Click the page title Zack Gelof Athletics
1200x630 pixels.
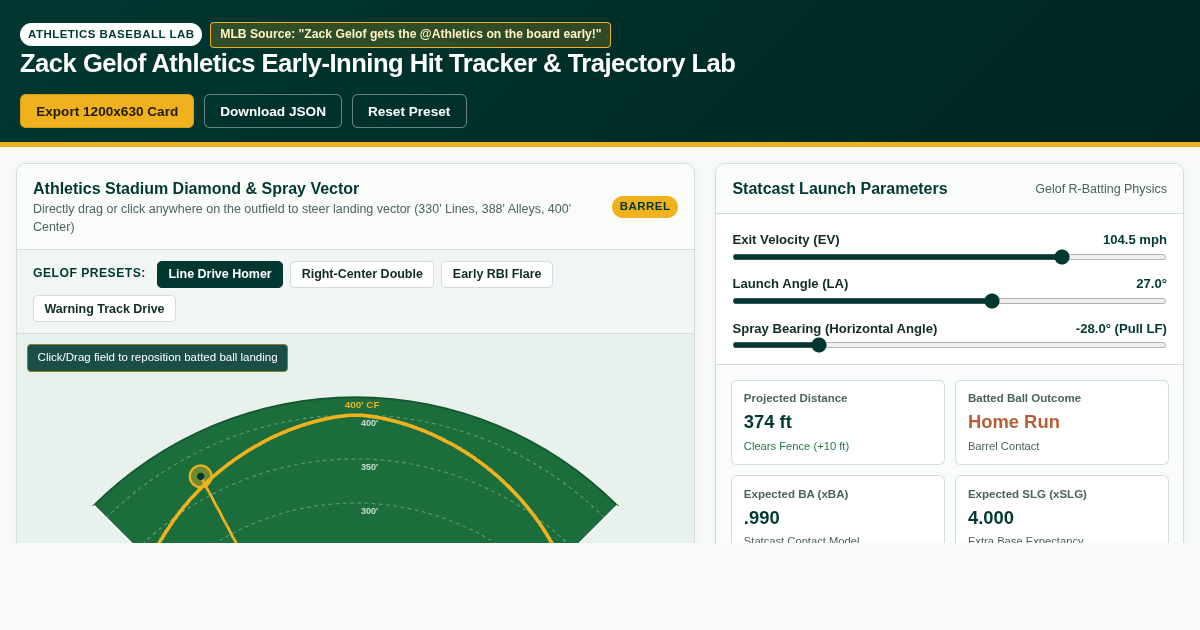coord(377,63)
